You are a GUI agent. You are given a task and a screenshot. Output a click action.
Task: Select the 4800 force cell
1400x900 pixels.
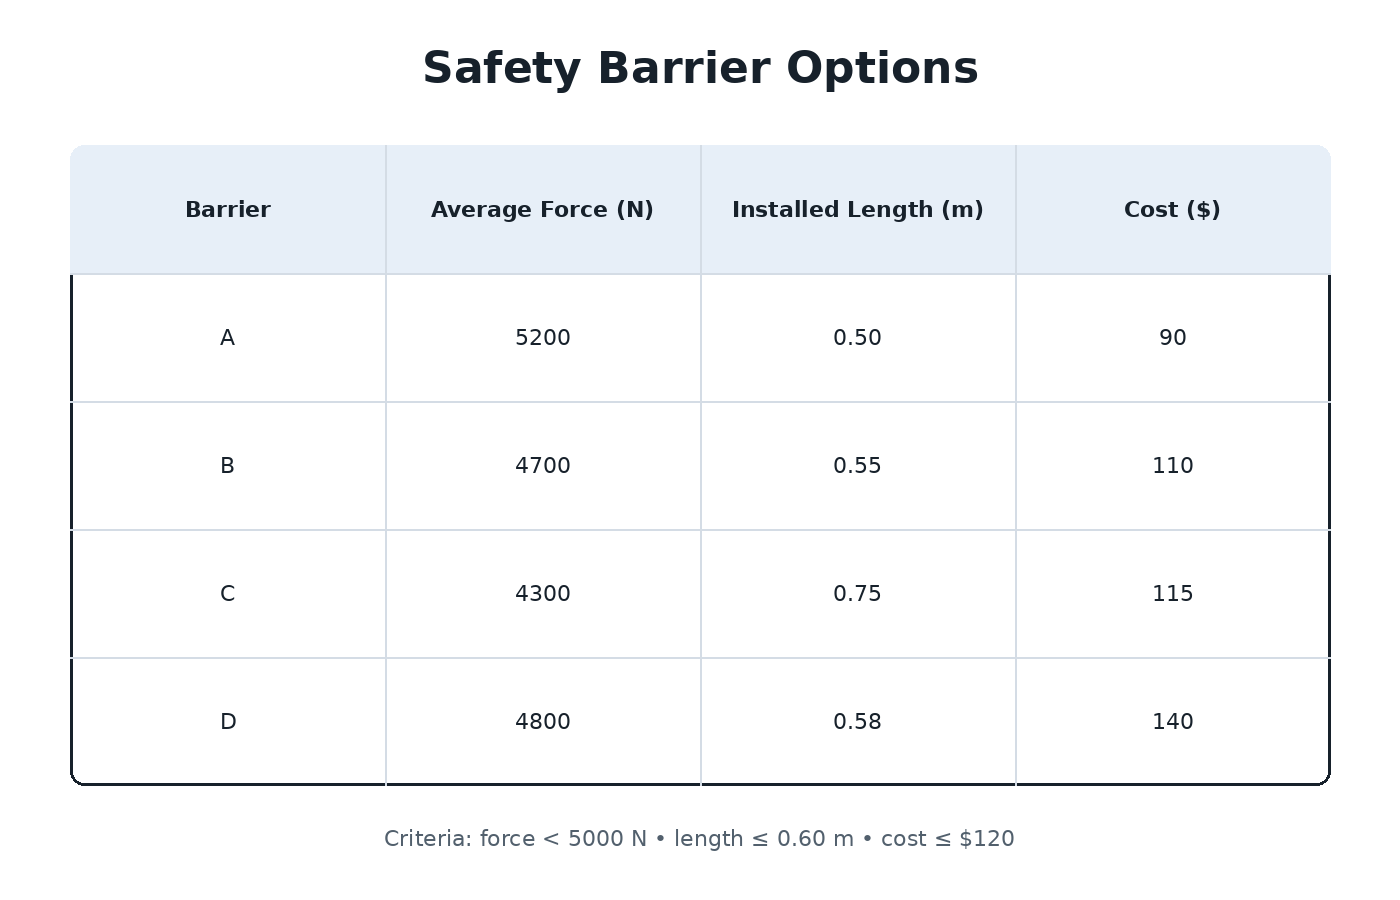tap(543, 722)
